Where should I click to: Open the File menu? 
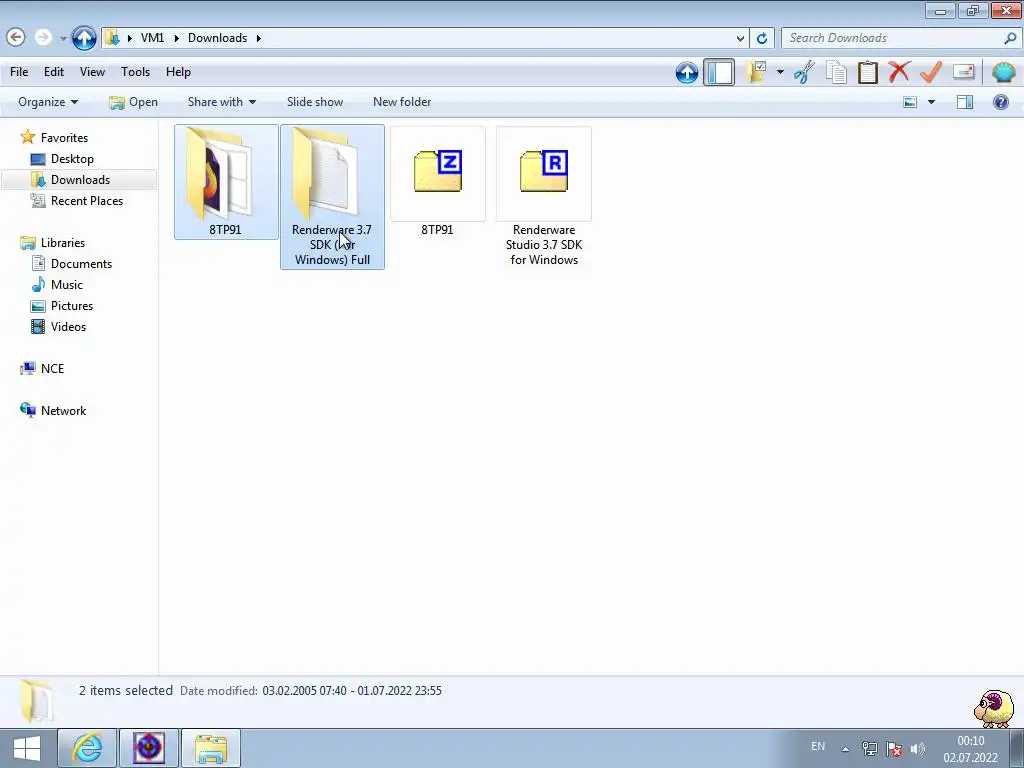(19, 72)
